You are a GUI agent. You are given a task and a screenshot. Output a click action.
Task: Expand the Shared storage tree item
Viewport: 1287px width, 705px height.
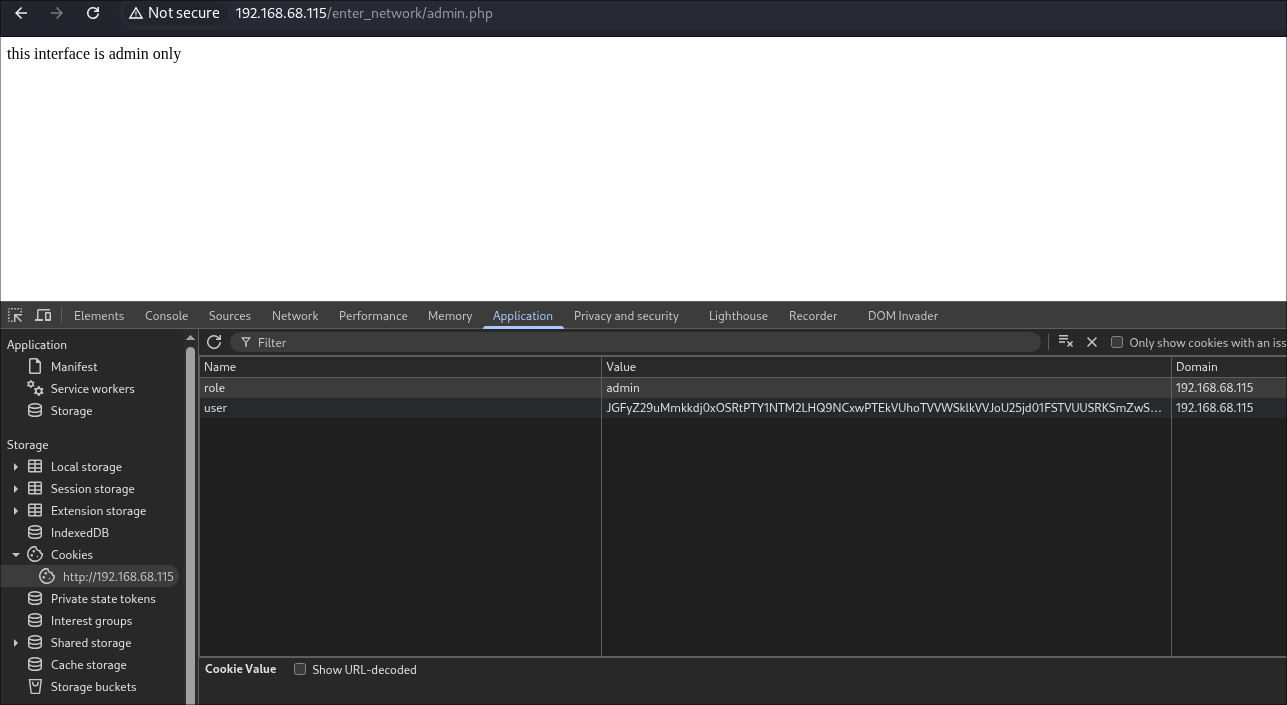pyautogui.click(x=15, y=643)
